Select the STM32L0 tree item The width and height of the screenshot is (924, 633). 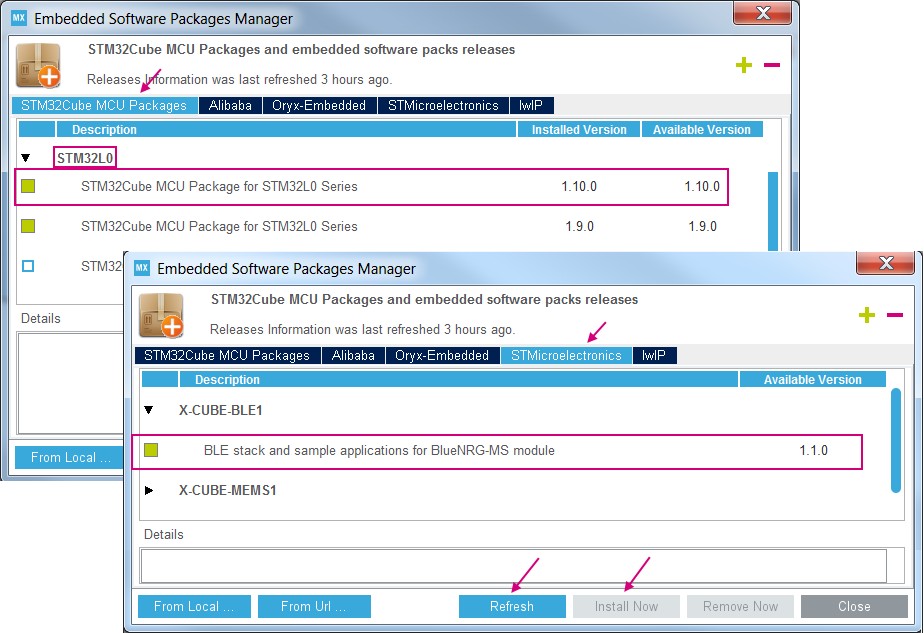(x=85, y=158)
